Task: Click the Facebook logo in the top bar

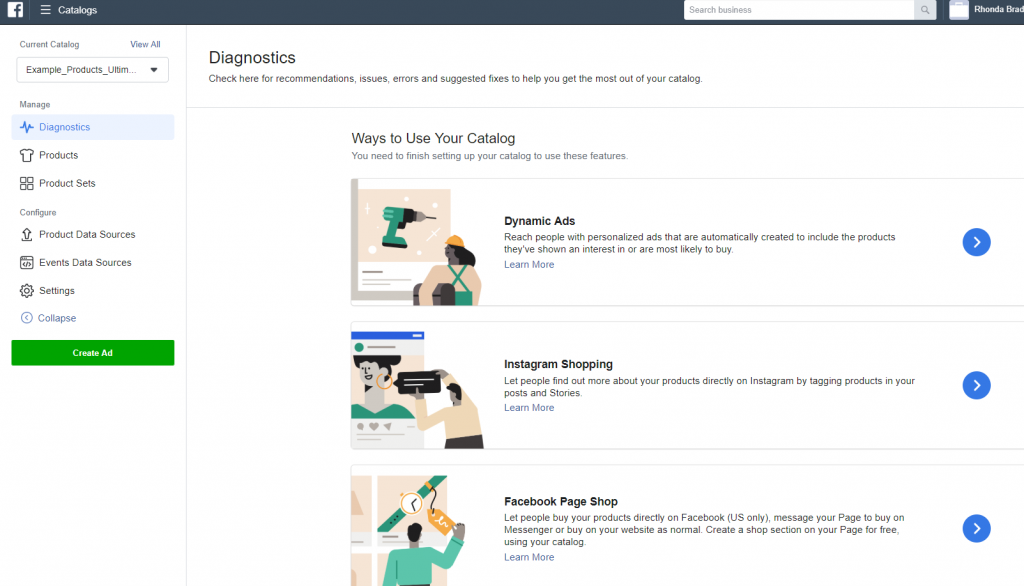Action: click(14, 10)
